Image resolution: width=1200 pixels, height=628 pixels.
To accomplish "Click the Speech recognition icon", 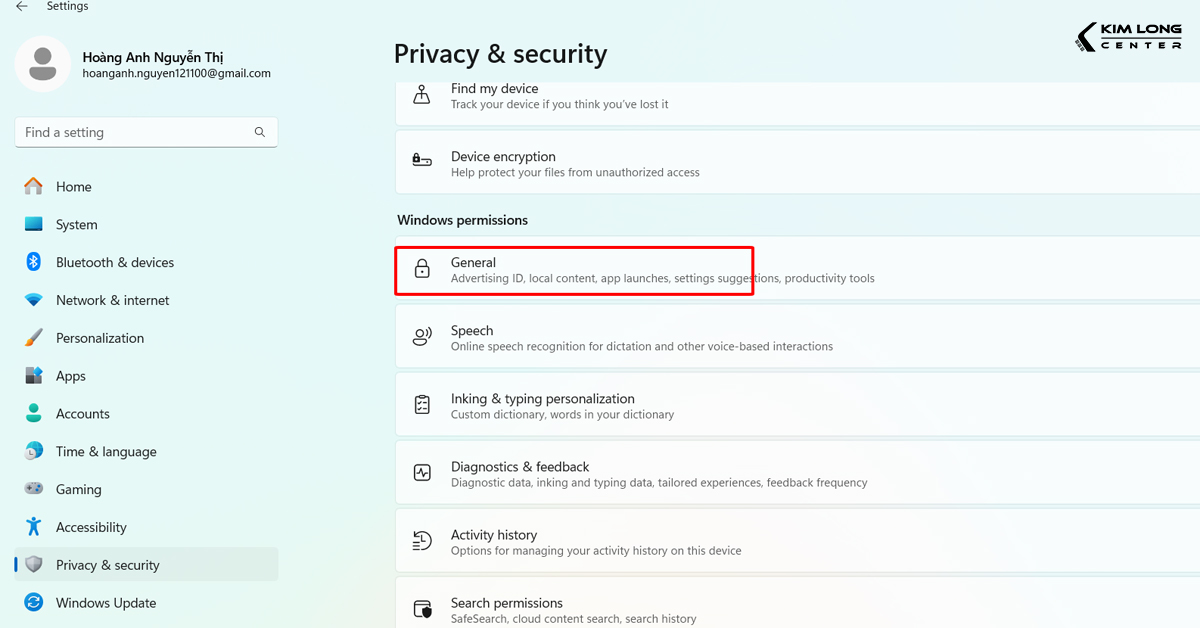I will [x=422, y=338].
